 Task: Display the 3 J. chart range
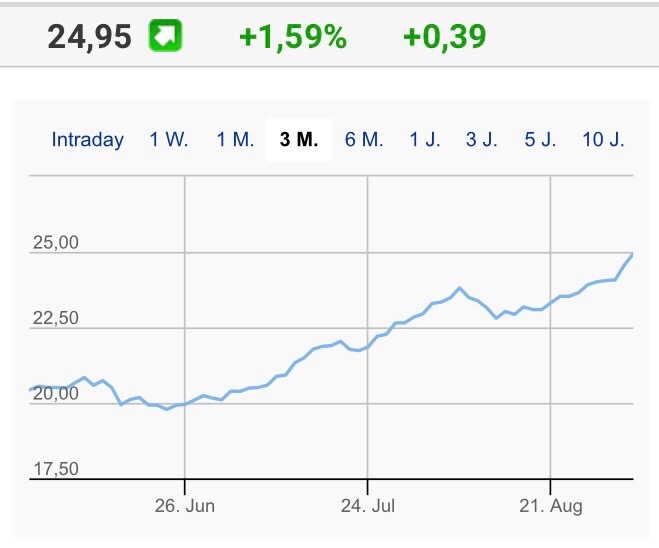point(482,139)
